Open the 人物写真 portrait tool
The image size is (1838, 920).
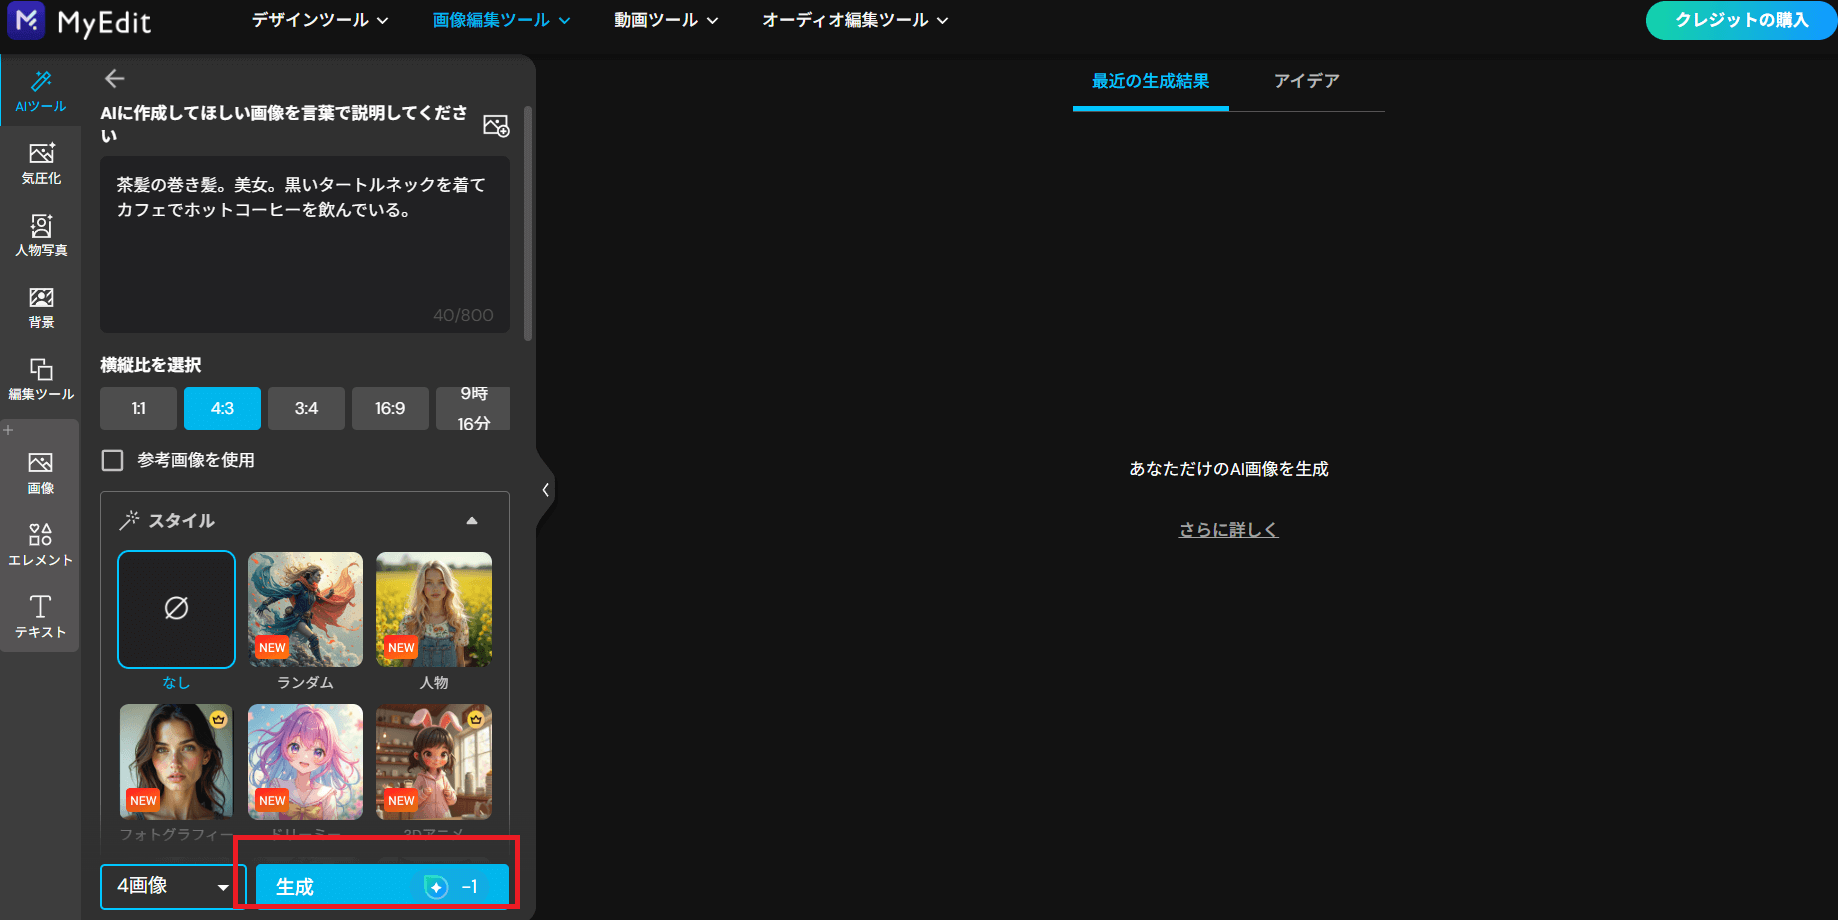pyautogui.click(x=41, y=235)
